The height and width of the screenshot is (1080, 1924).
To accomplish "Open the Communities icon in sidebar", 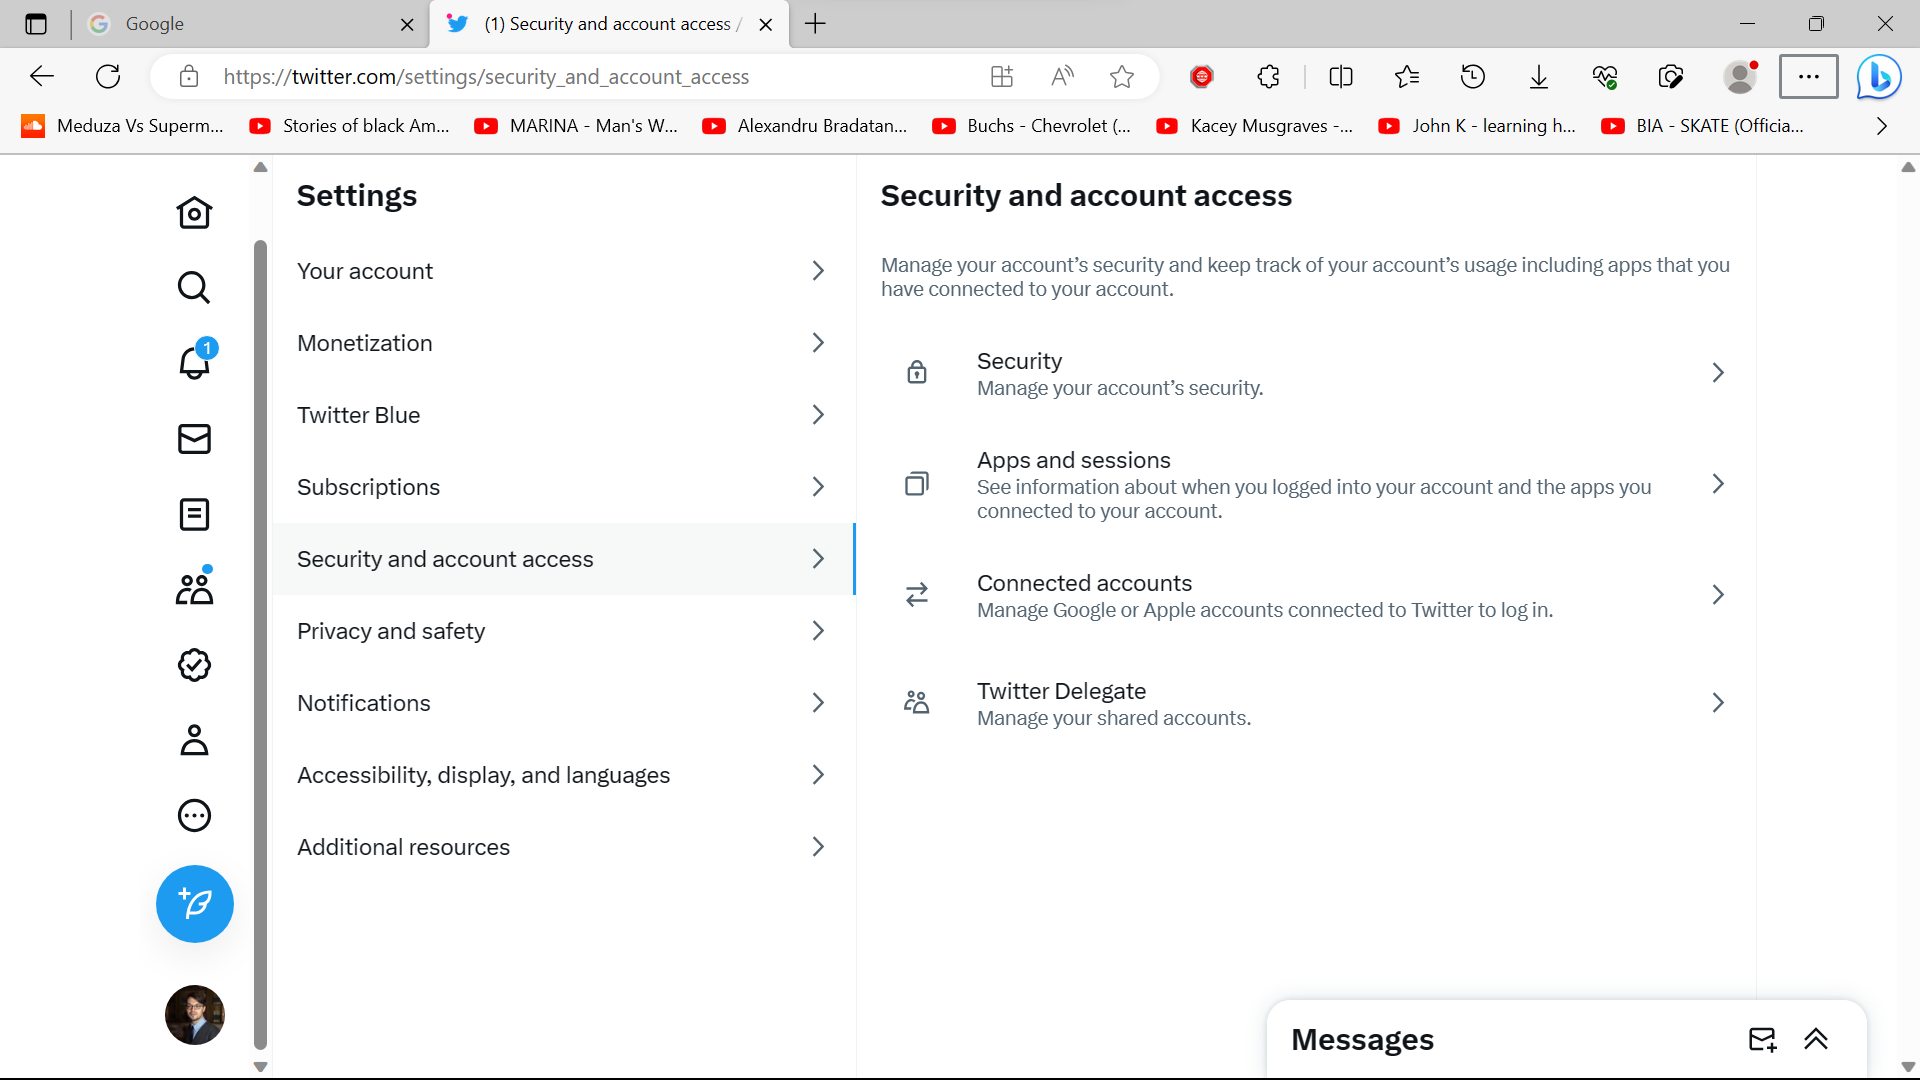I will pos(194,589).
